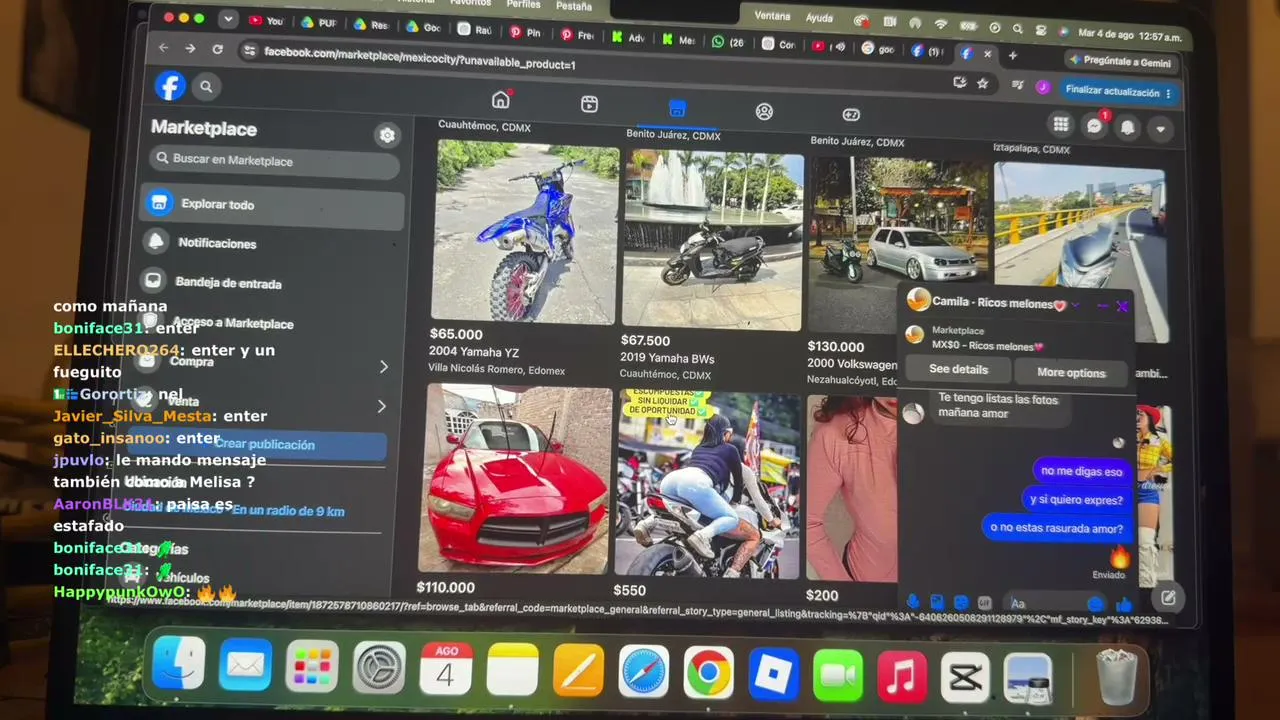Screen dimensions: 1280x720
Task: Click Pregúntale a Gemini button
Action: (x=1120, y=61)
